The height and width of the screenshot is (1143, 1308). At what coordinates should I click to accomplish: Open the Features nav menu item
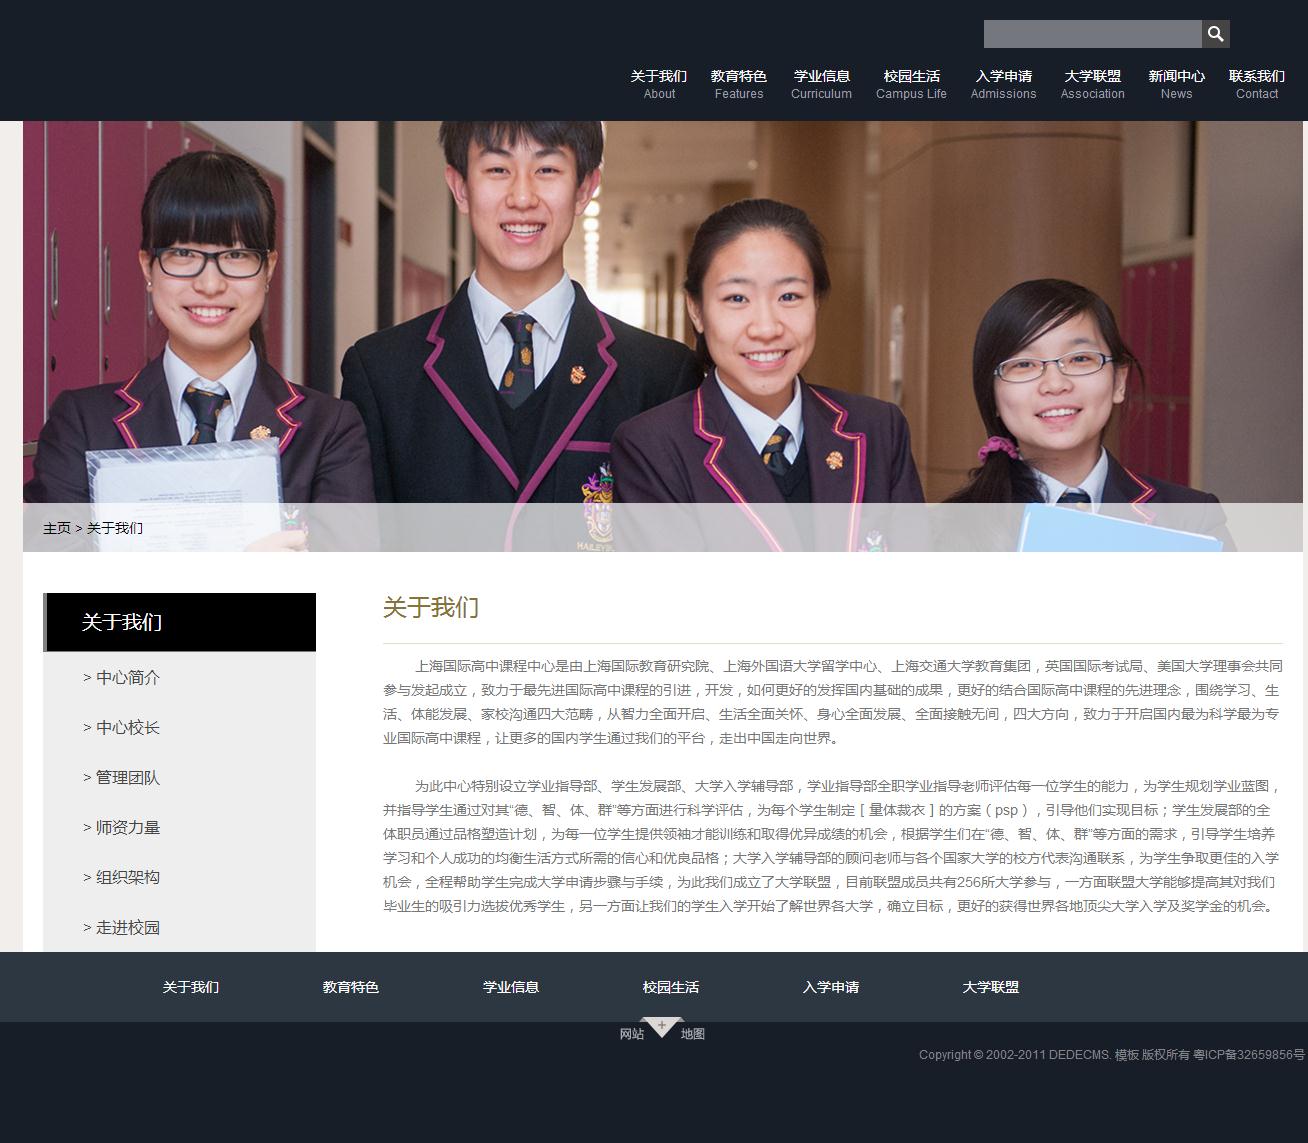point(738,84)
